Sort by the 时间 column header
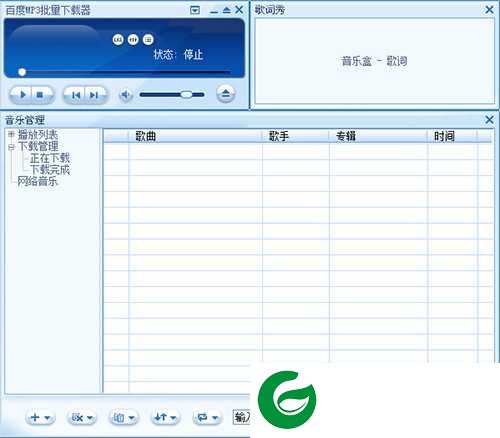The width and height of the screenshot is (500, 438). pyautogui.click(x=452, y=136)
